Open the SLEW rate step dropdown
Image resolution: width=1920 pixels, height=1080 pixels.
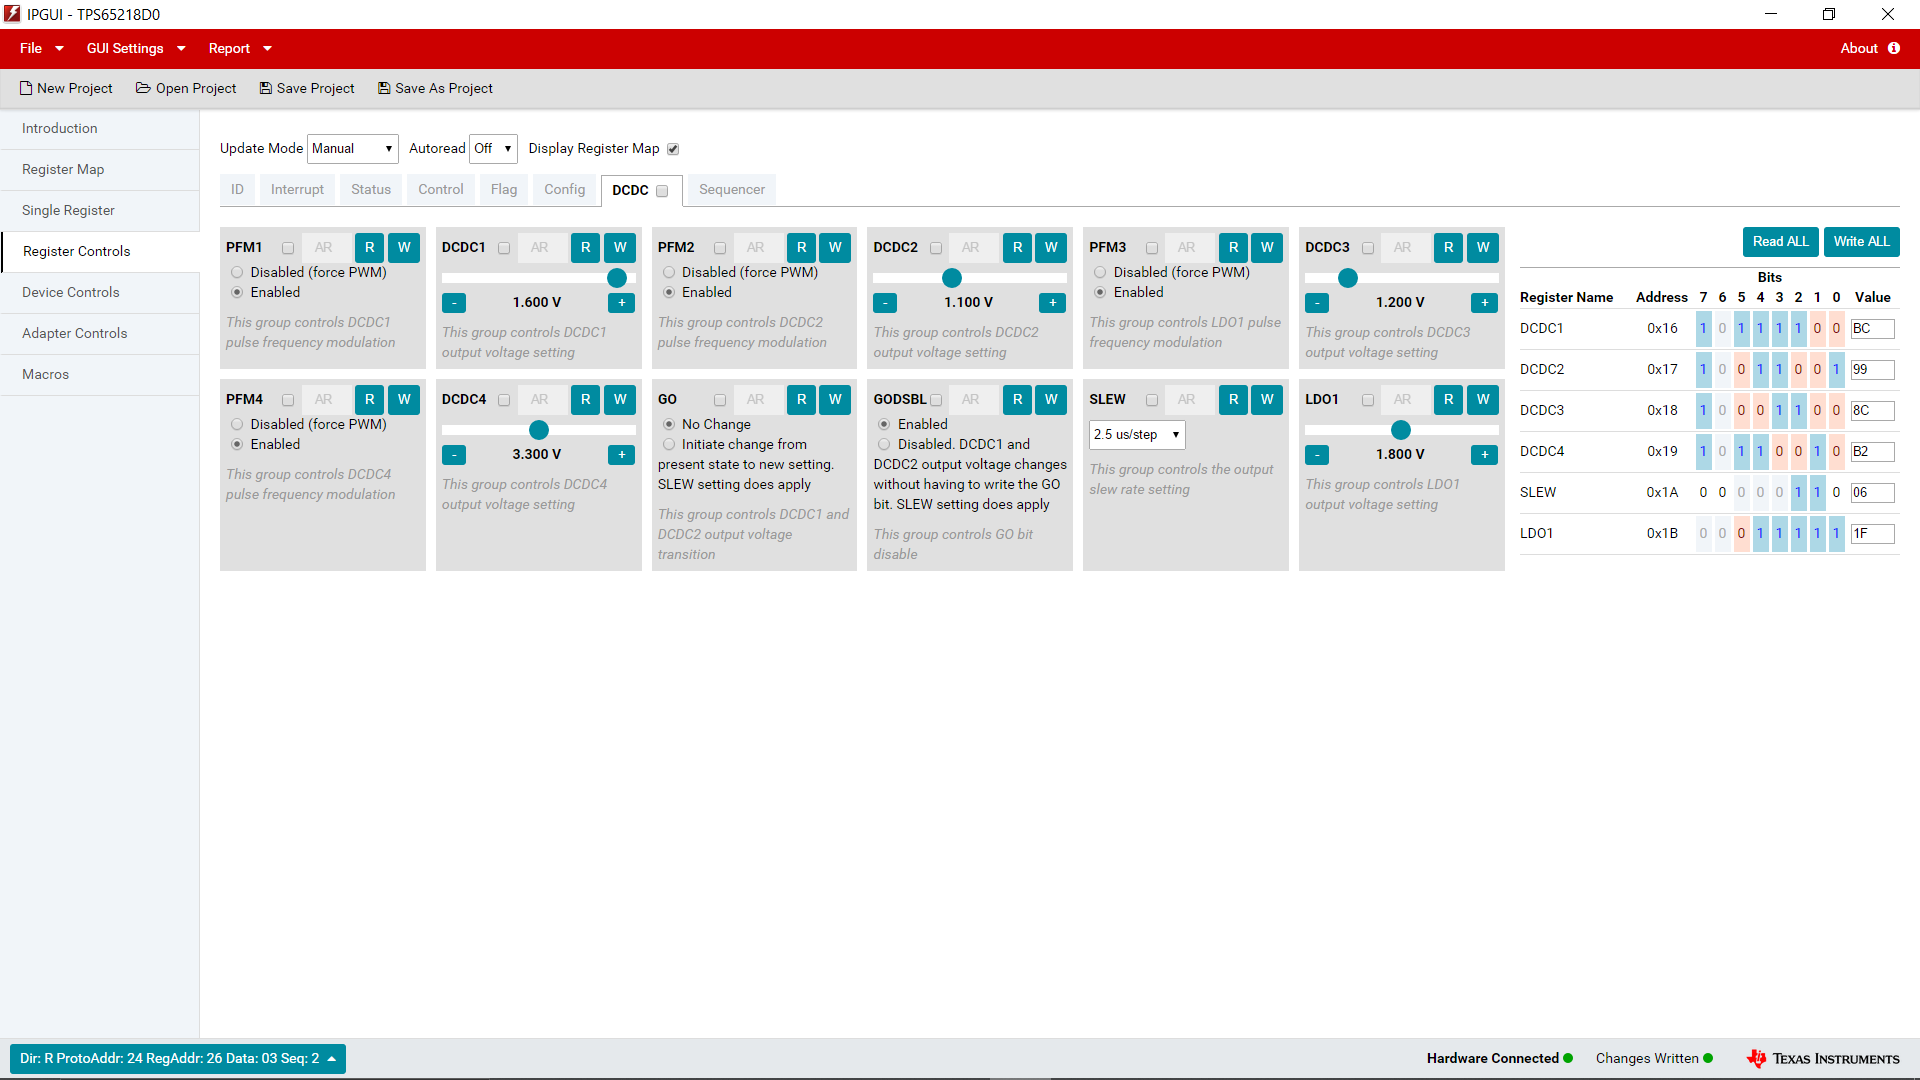1136,435
